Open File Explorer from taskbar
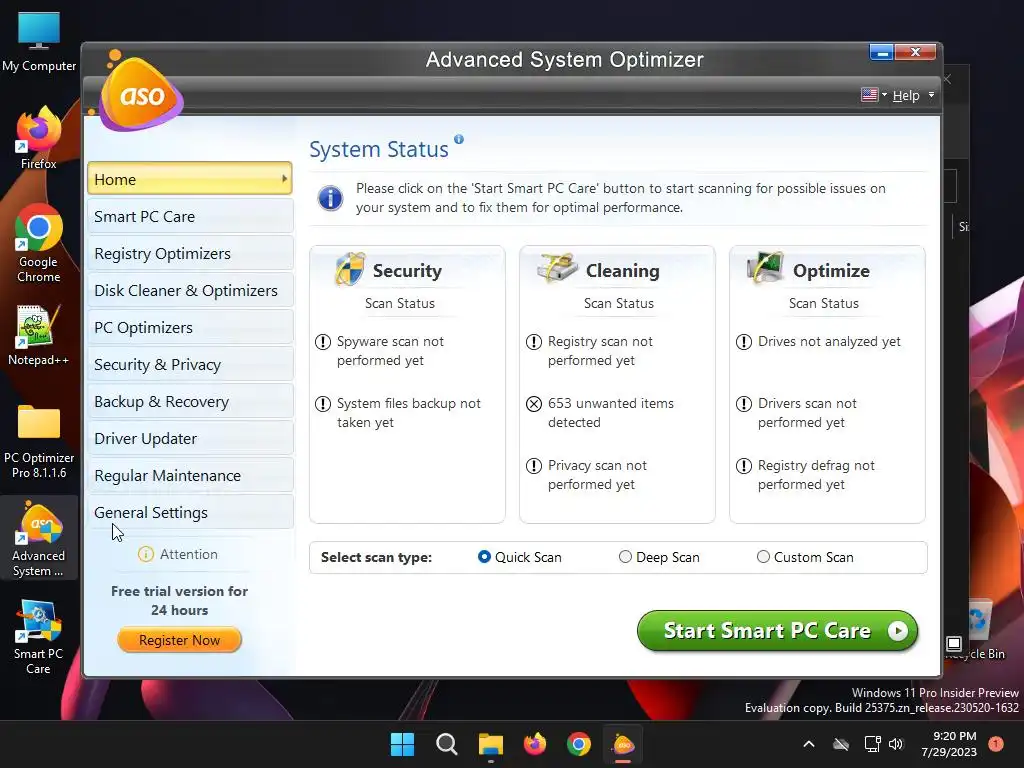This screenshot has width=1024, height=768. point(490,744)
